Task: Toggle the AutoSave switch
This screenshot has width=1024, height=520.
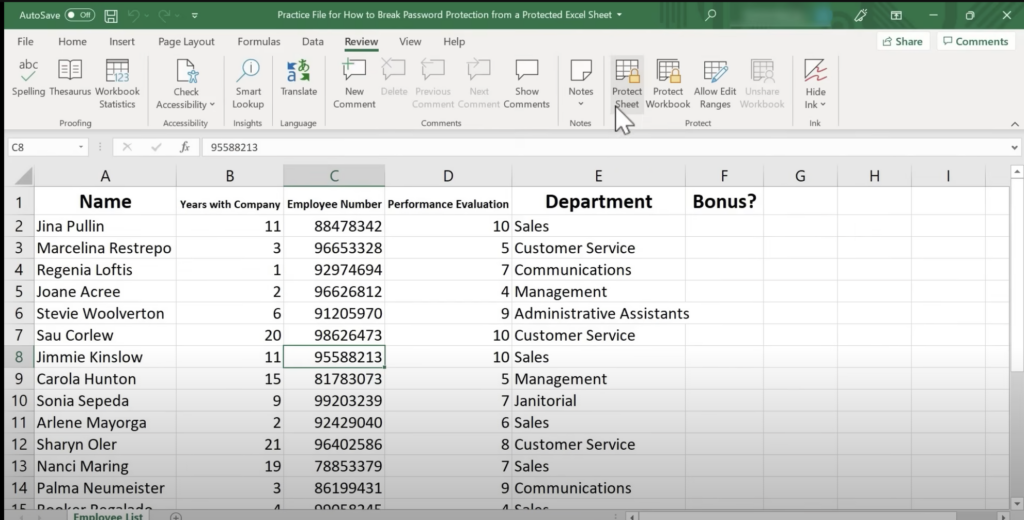Action: (x=80, y=15)
